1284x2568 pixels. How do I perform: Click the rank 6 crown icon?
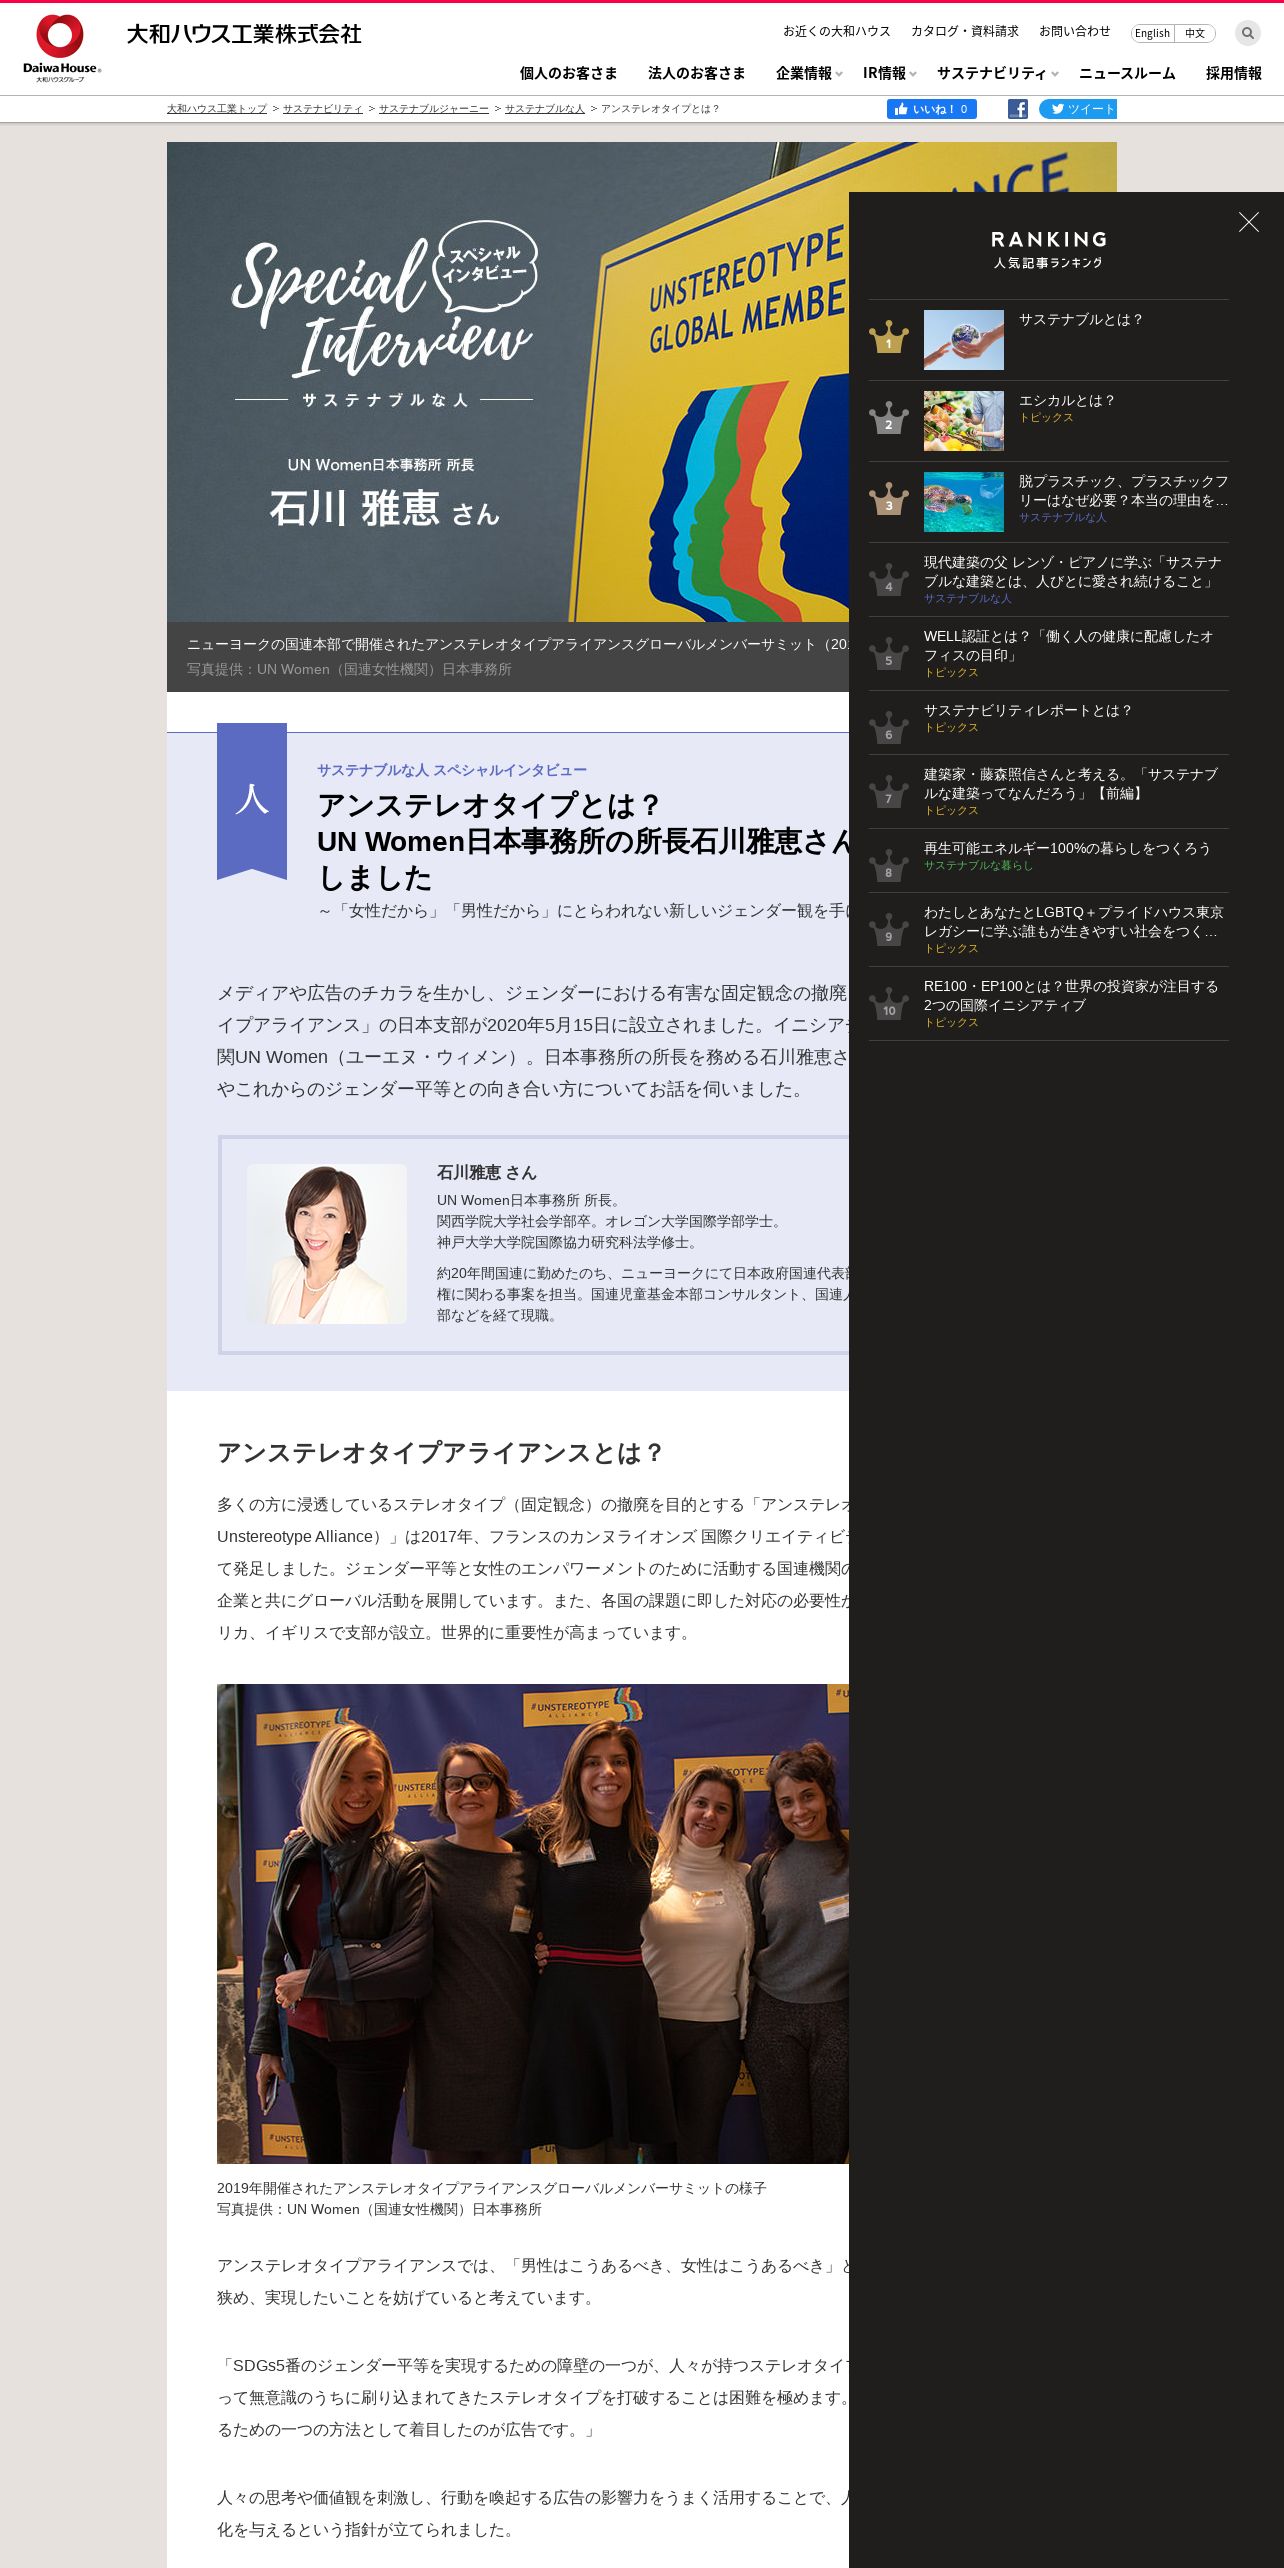point(888,728)
